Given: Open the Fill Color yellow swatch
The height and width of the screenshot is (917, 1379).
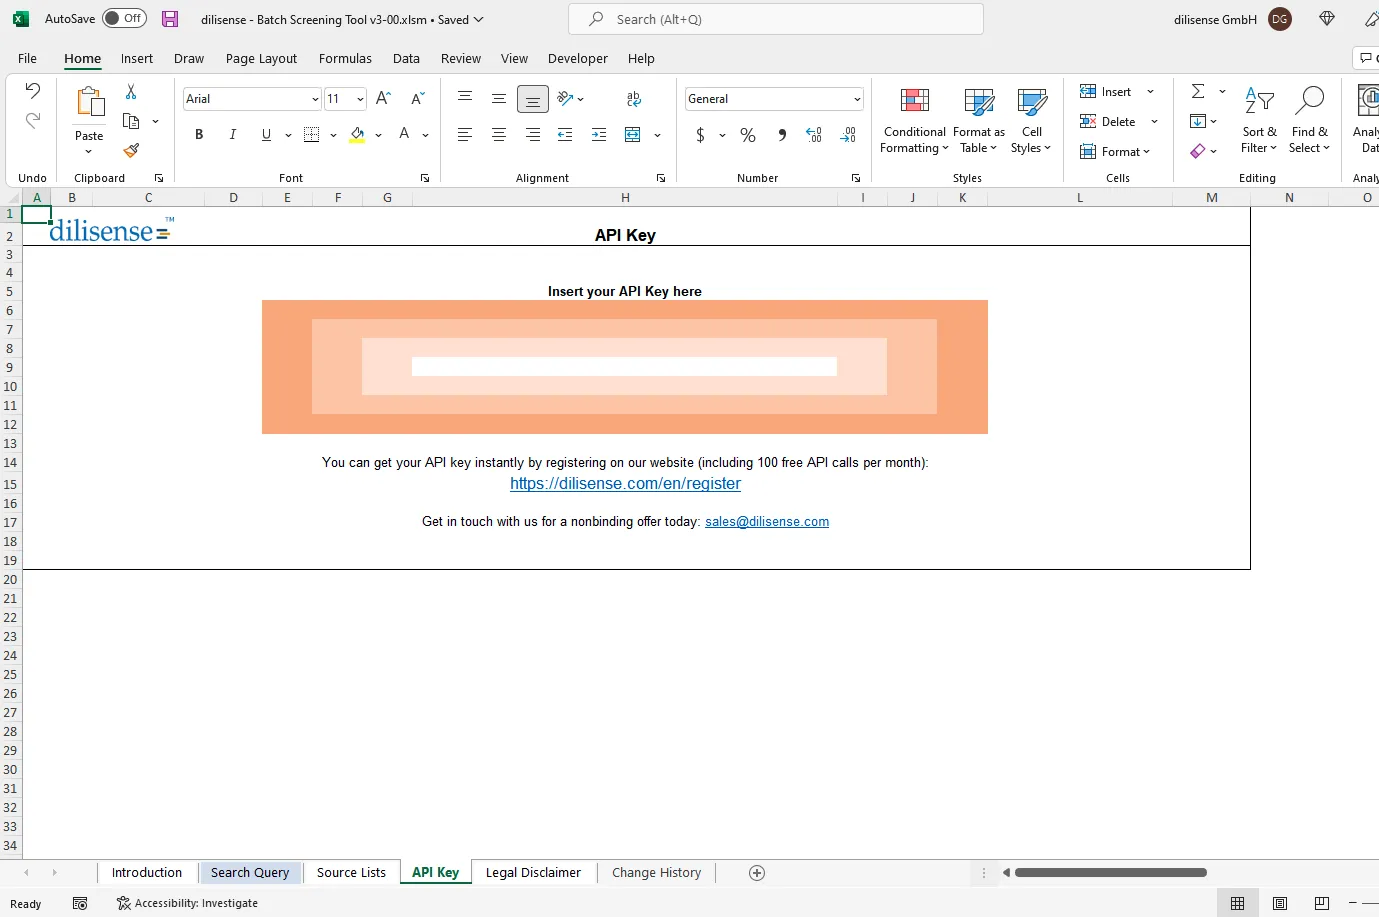Looking at the screenshot, I should (x=357, y=135).
